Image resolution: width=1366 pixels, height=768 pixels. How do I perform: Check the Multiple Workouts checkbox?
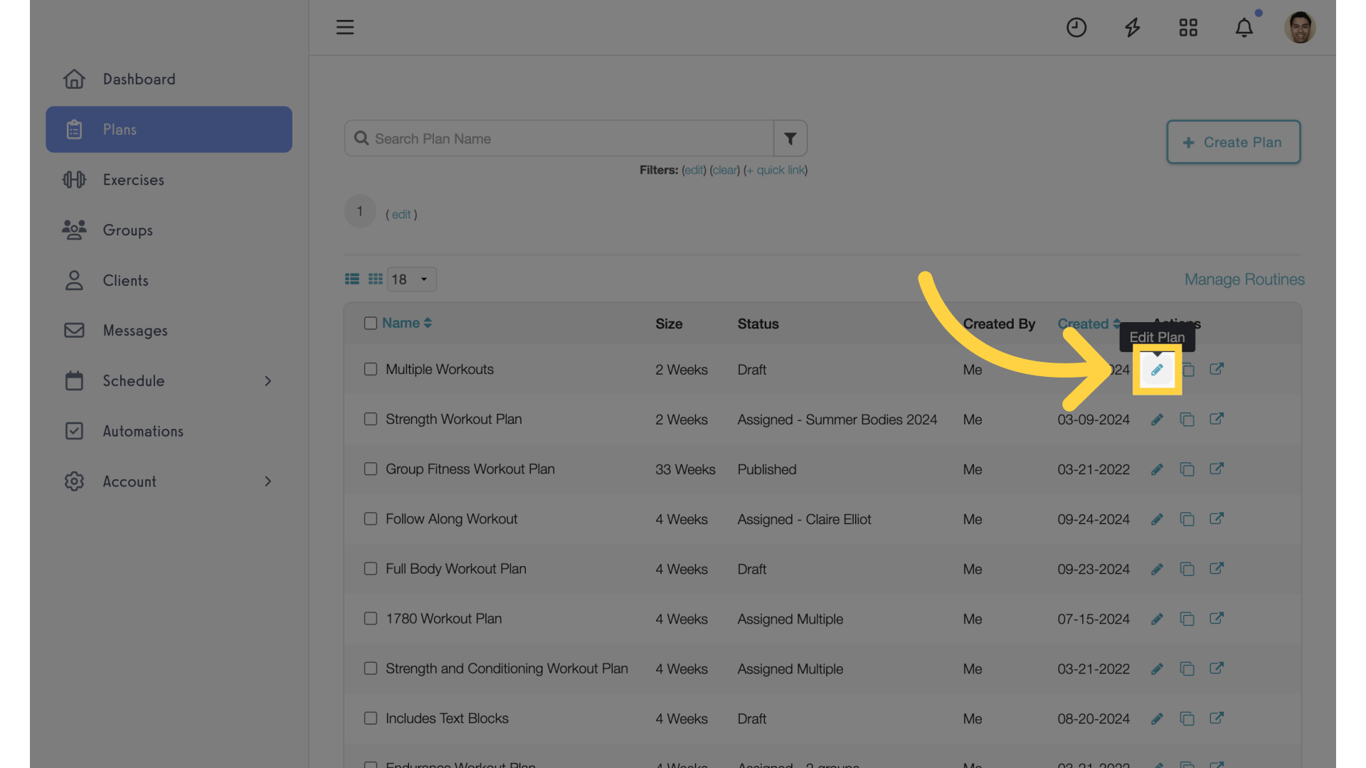coord(370,369)
